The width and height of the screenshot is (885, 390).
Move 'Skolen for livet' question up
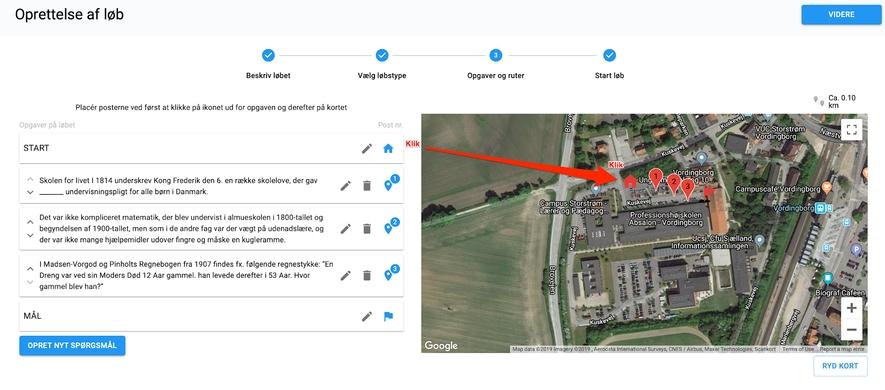coord(30,179)
